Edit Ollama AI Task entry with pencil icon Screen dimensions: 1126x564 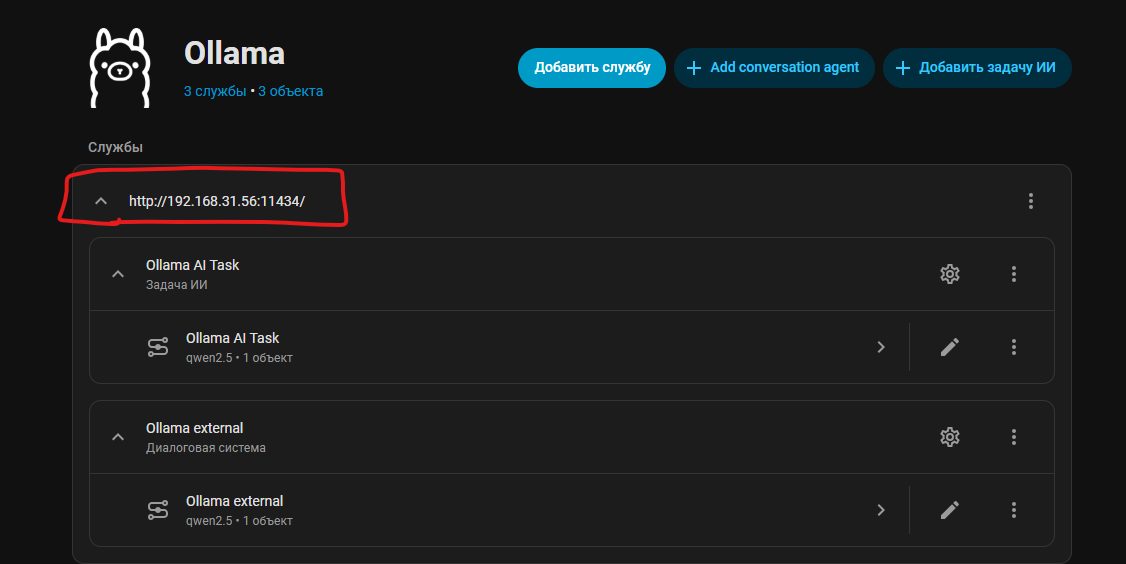949,347
